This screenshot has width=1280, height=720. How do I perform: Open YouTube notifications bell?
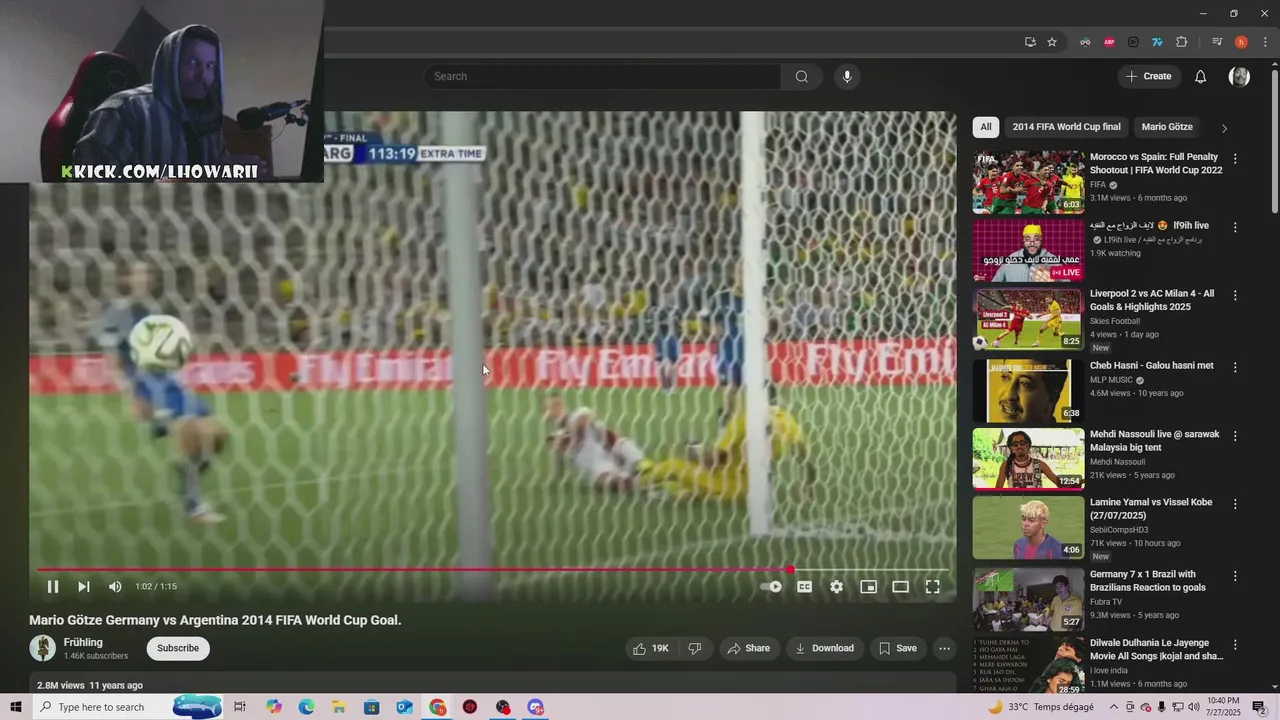tap(1201, 76)
